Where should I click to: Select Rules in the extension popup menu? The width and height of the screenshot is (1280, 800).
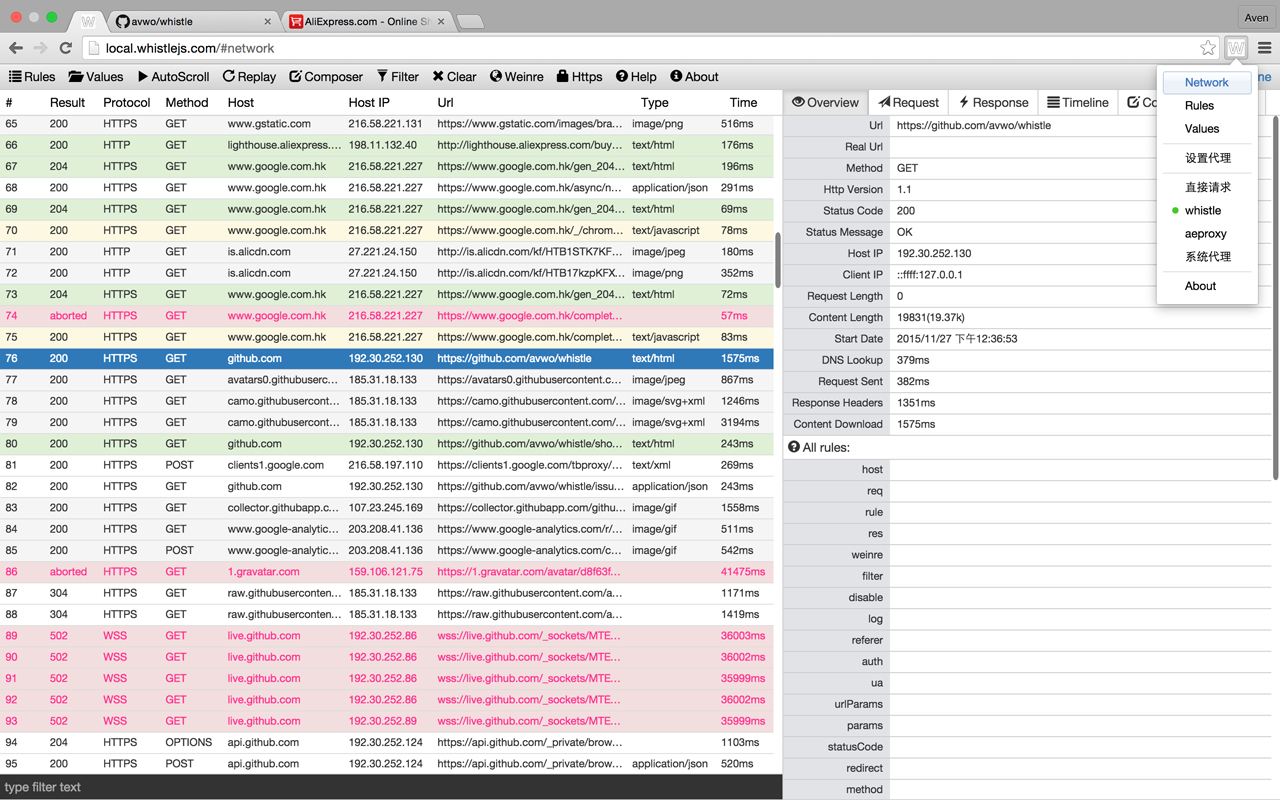point(1207,105)
